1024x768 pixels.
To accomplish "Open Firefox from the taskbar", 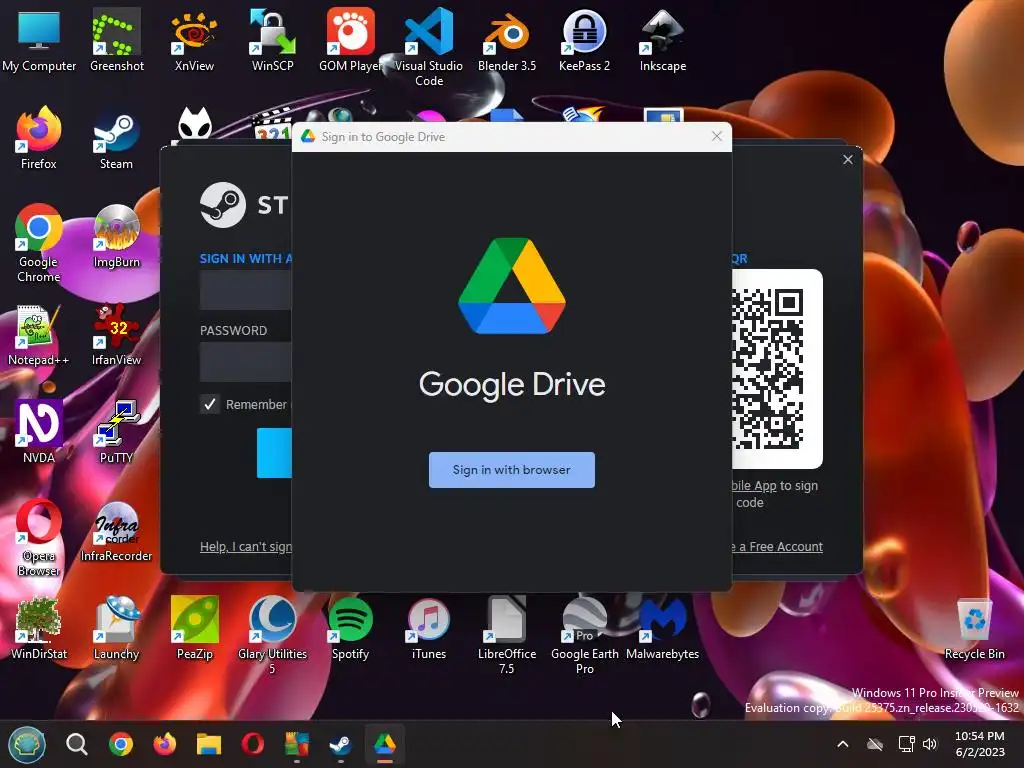I will tap(165, 744).
